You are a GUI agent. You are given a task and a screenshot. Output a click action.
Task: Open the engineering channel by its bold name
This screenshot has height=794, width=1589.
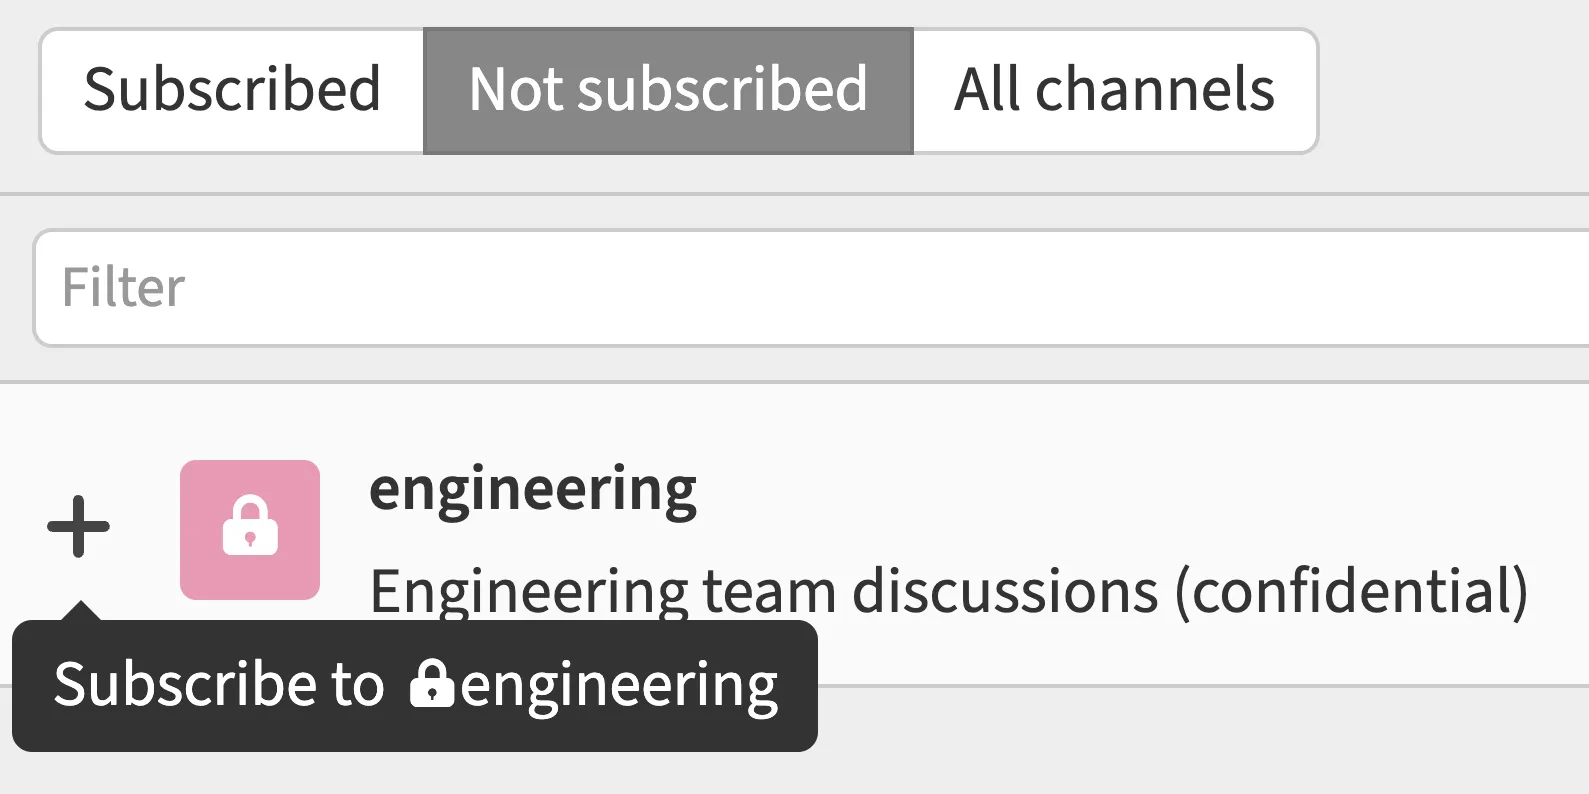[x=533, y=490]
